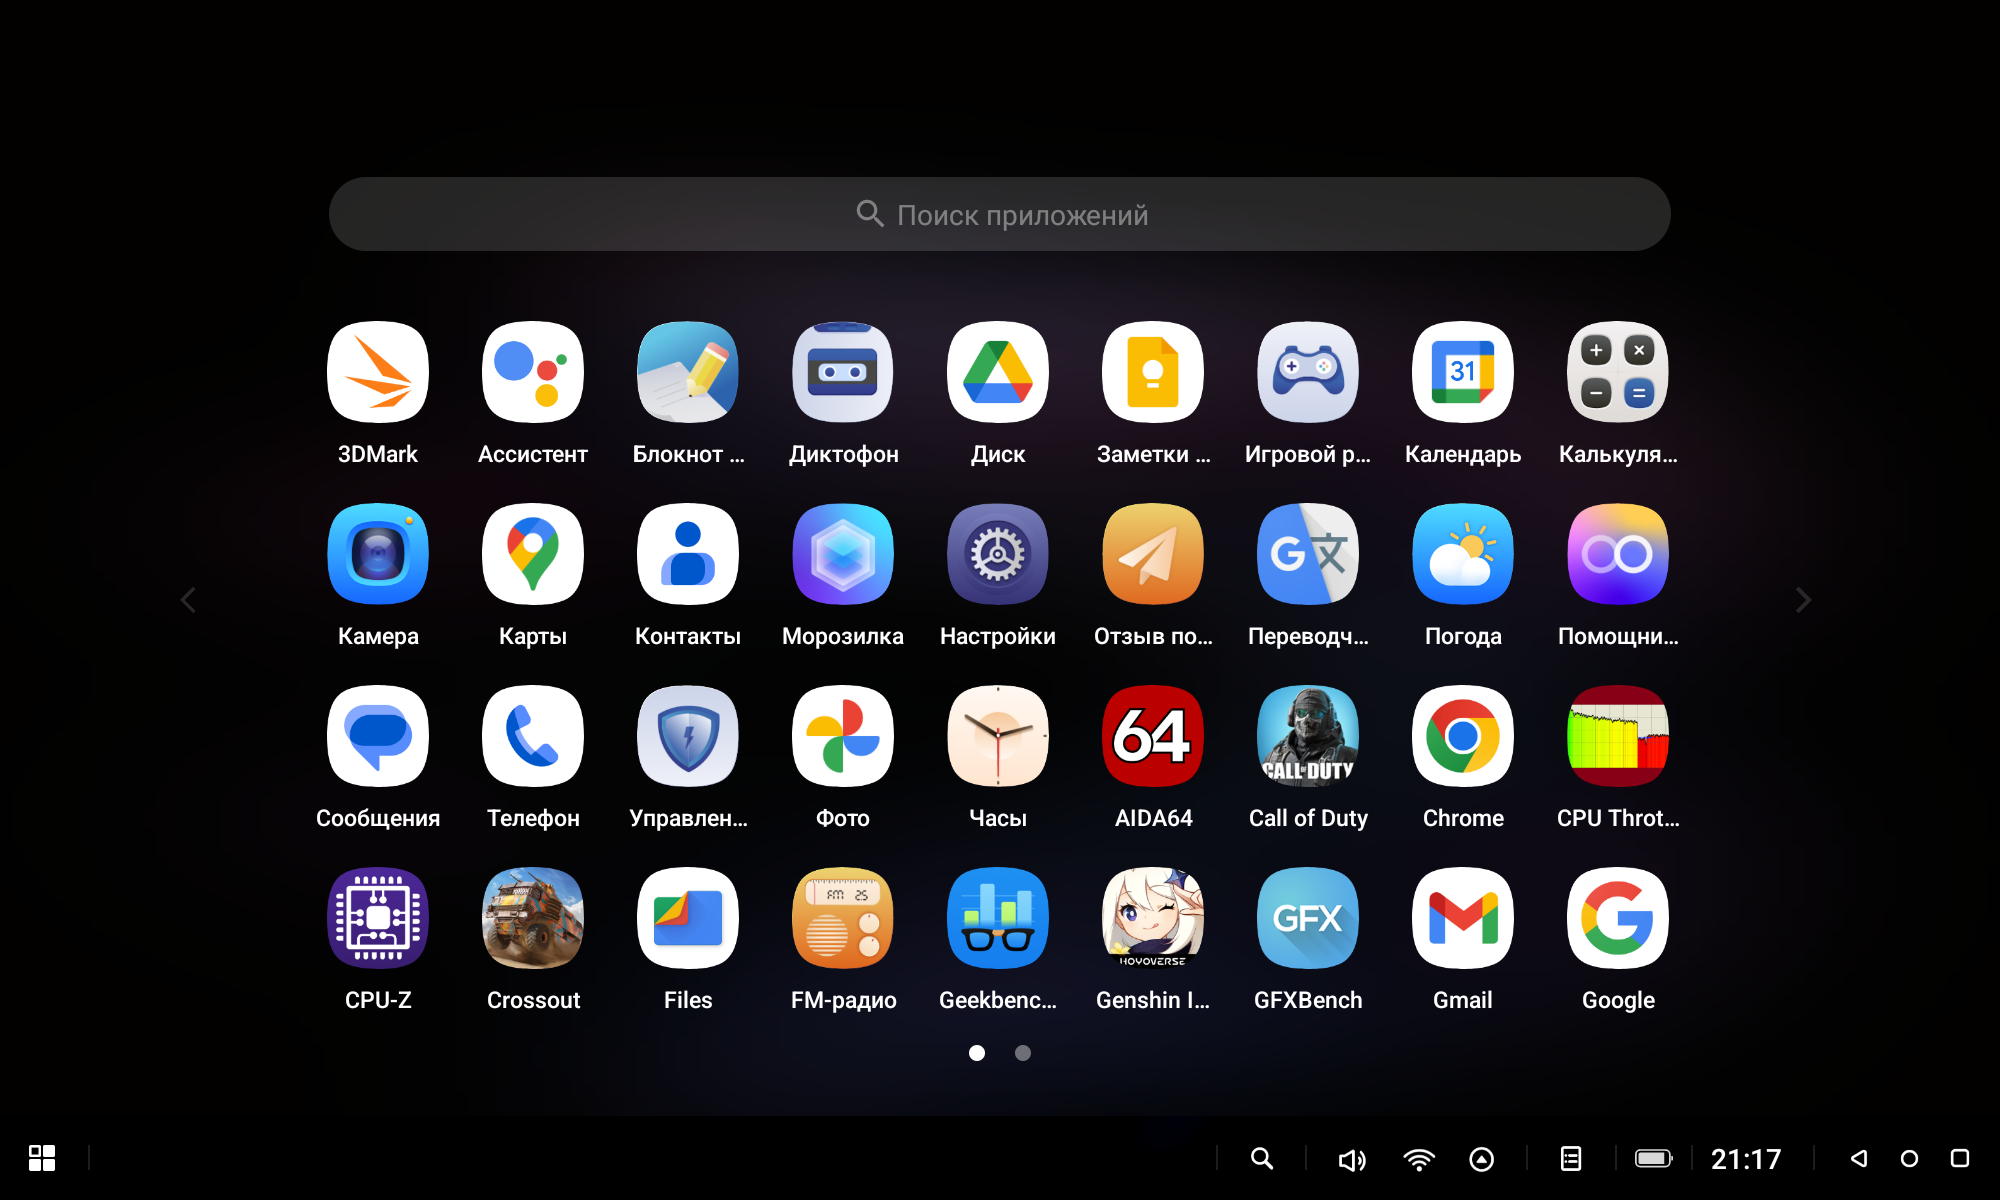Open Gmail
Image resolution: width=2000 pixels, height=1200 pixels.
click(x=1463, y=918)
